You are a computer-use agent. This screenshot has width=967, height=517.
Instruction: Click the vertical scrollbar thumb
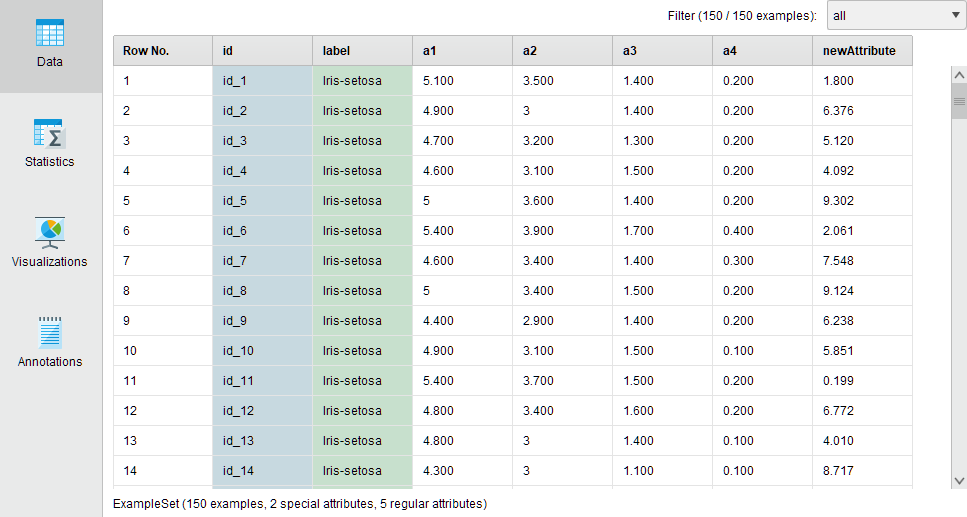pyautogui.click(x=959, y=101)
